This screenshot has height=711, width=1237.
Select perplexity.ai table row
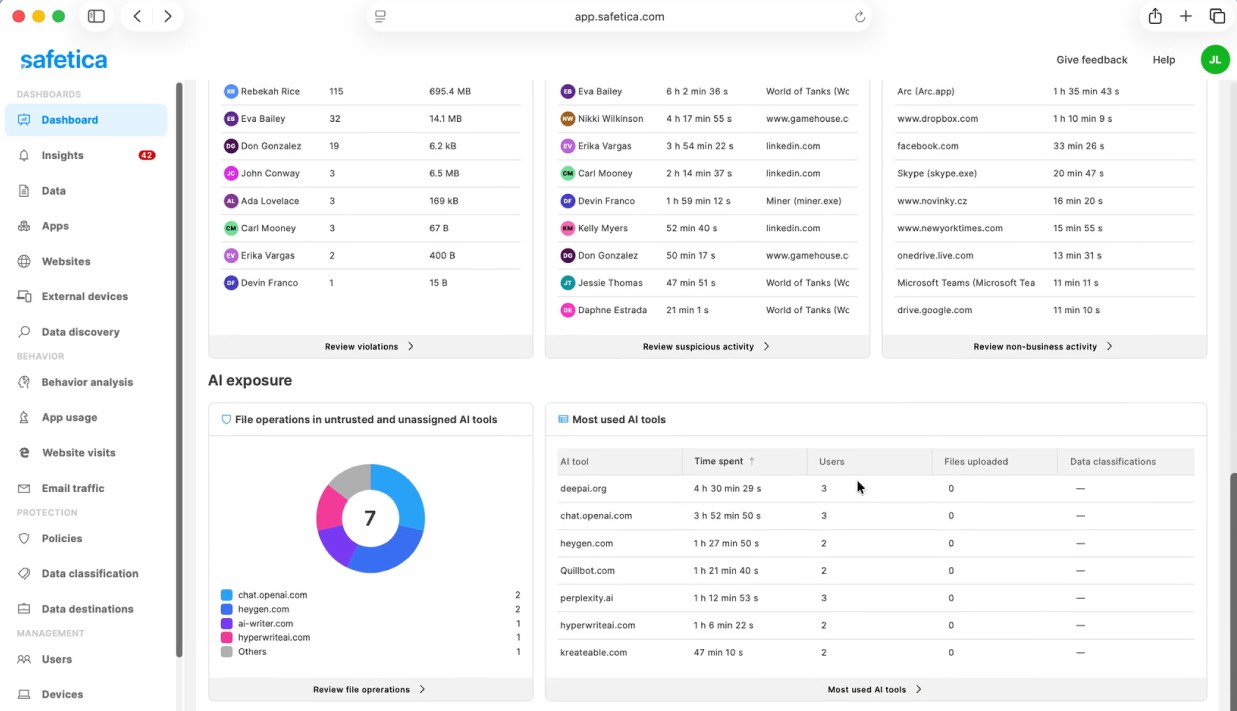click(x=876, y=598)
